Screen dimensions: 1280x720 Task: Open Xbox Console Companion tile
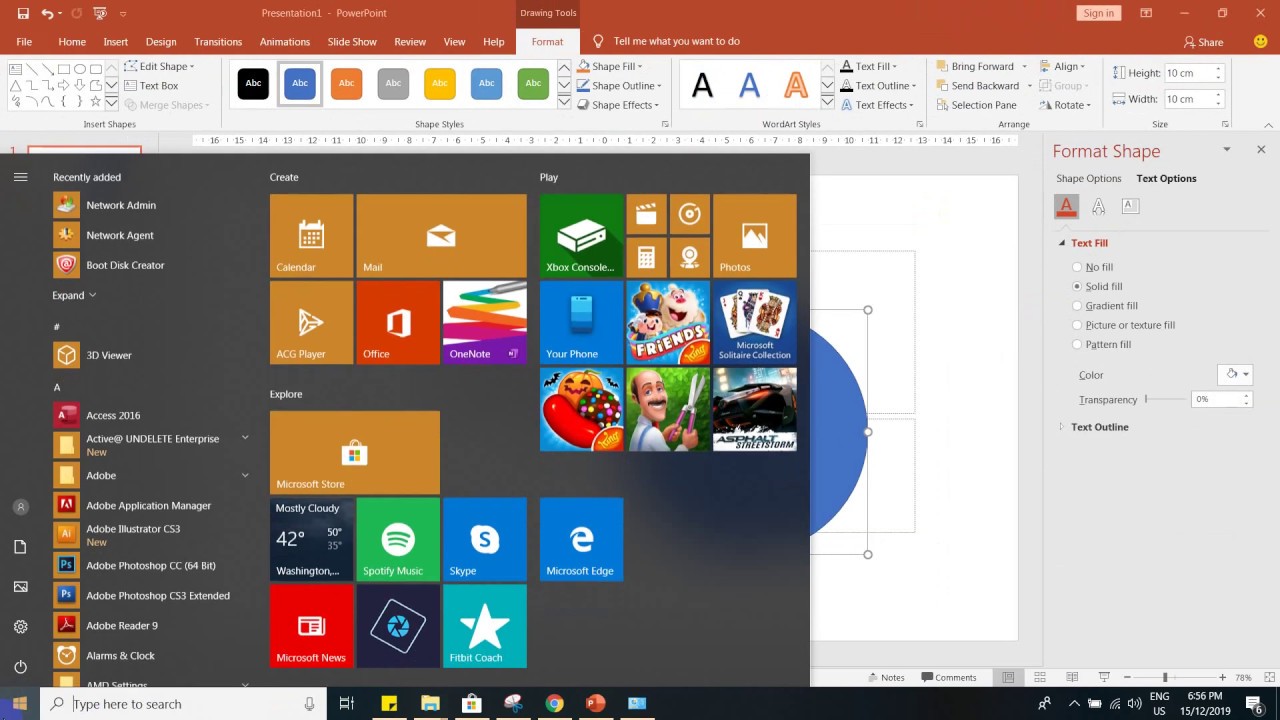581,236
